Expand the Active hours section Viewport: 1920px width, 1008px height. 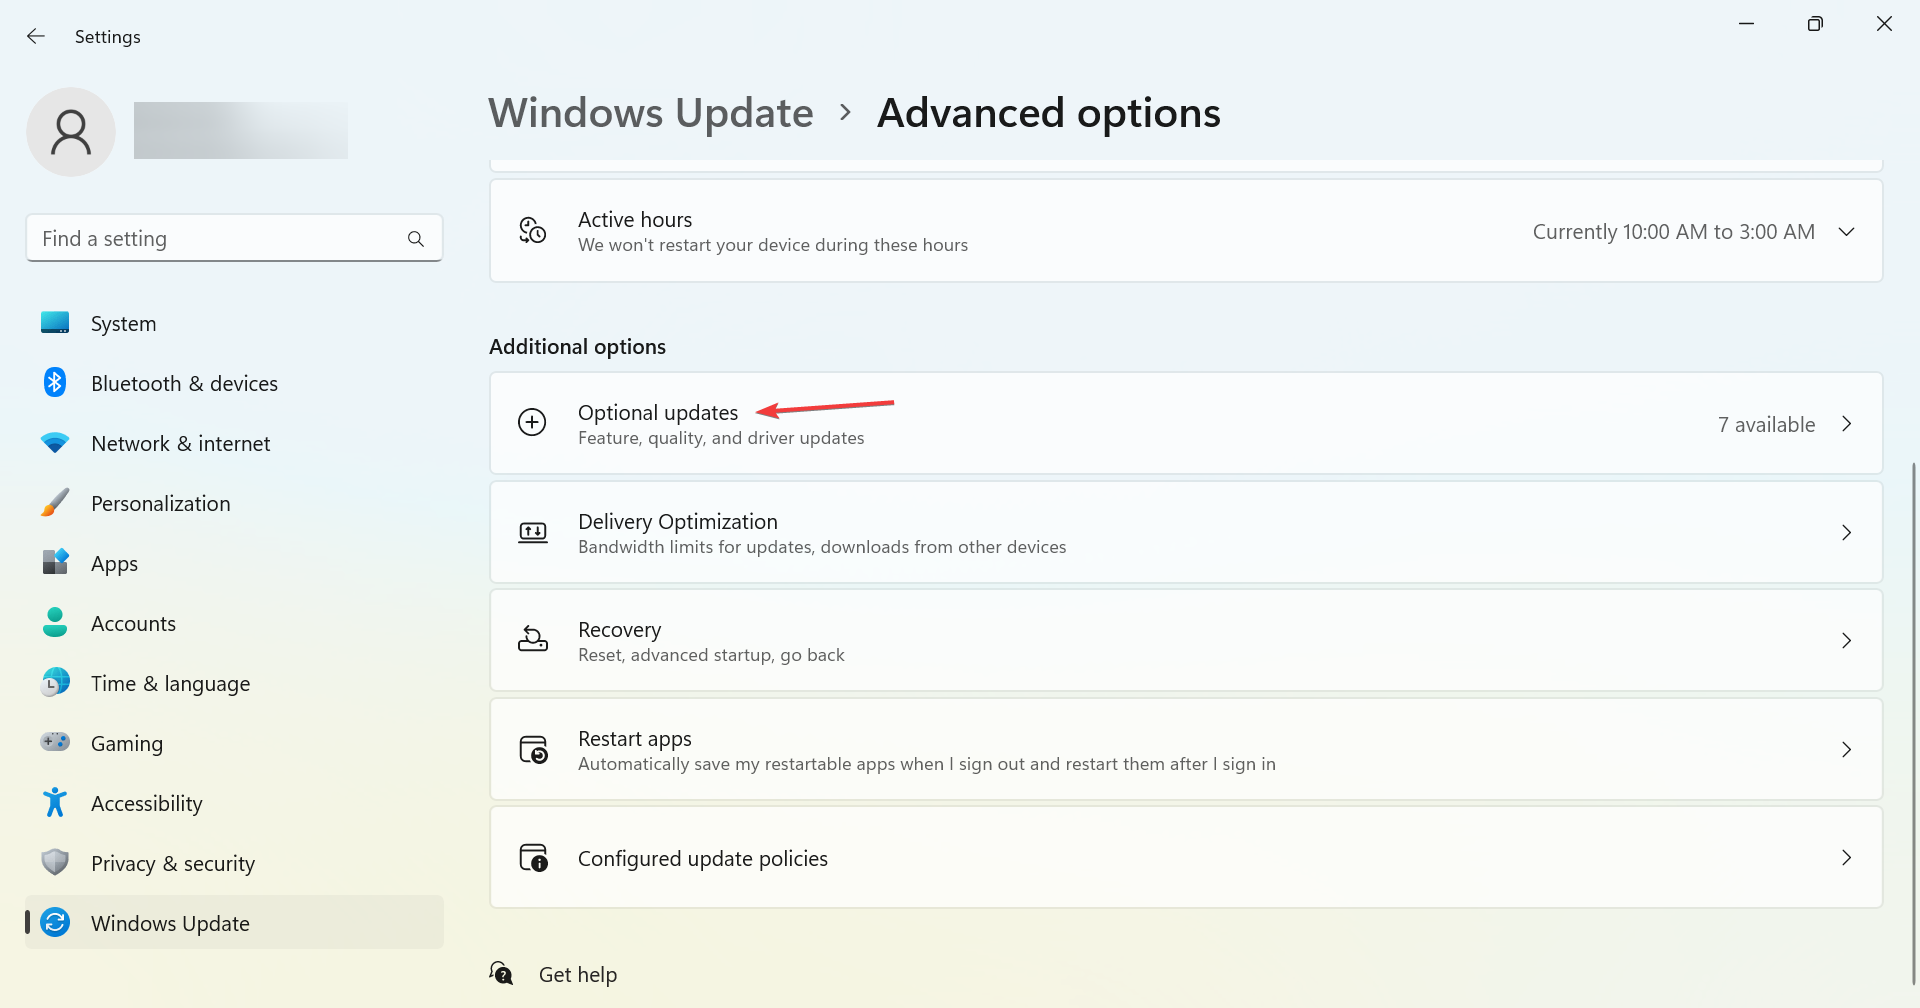pyautogui.click(x=1846, y=231)
